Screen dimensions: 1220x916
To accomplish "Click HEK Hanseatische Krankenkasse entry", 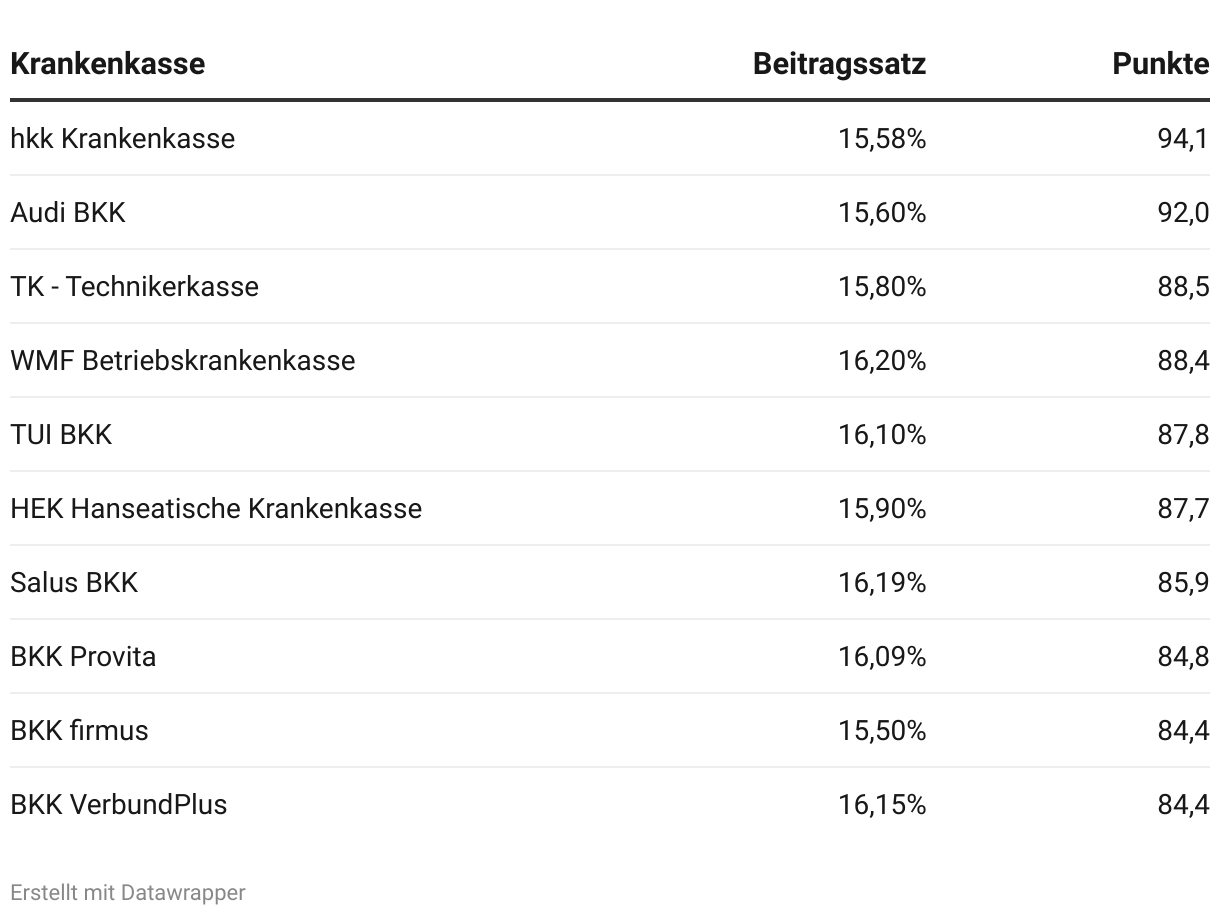I will (x=216, y=508).
